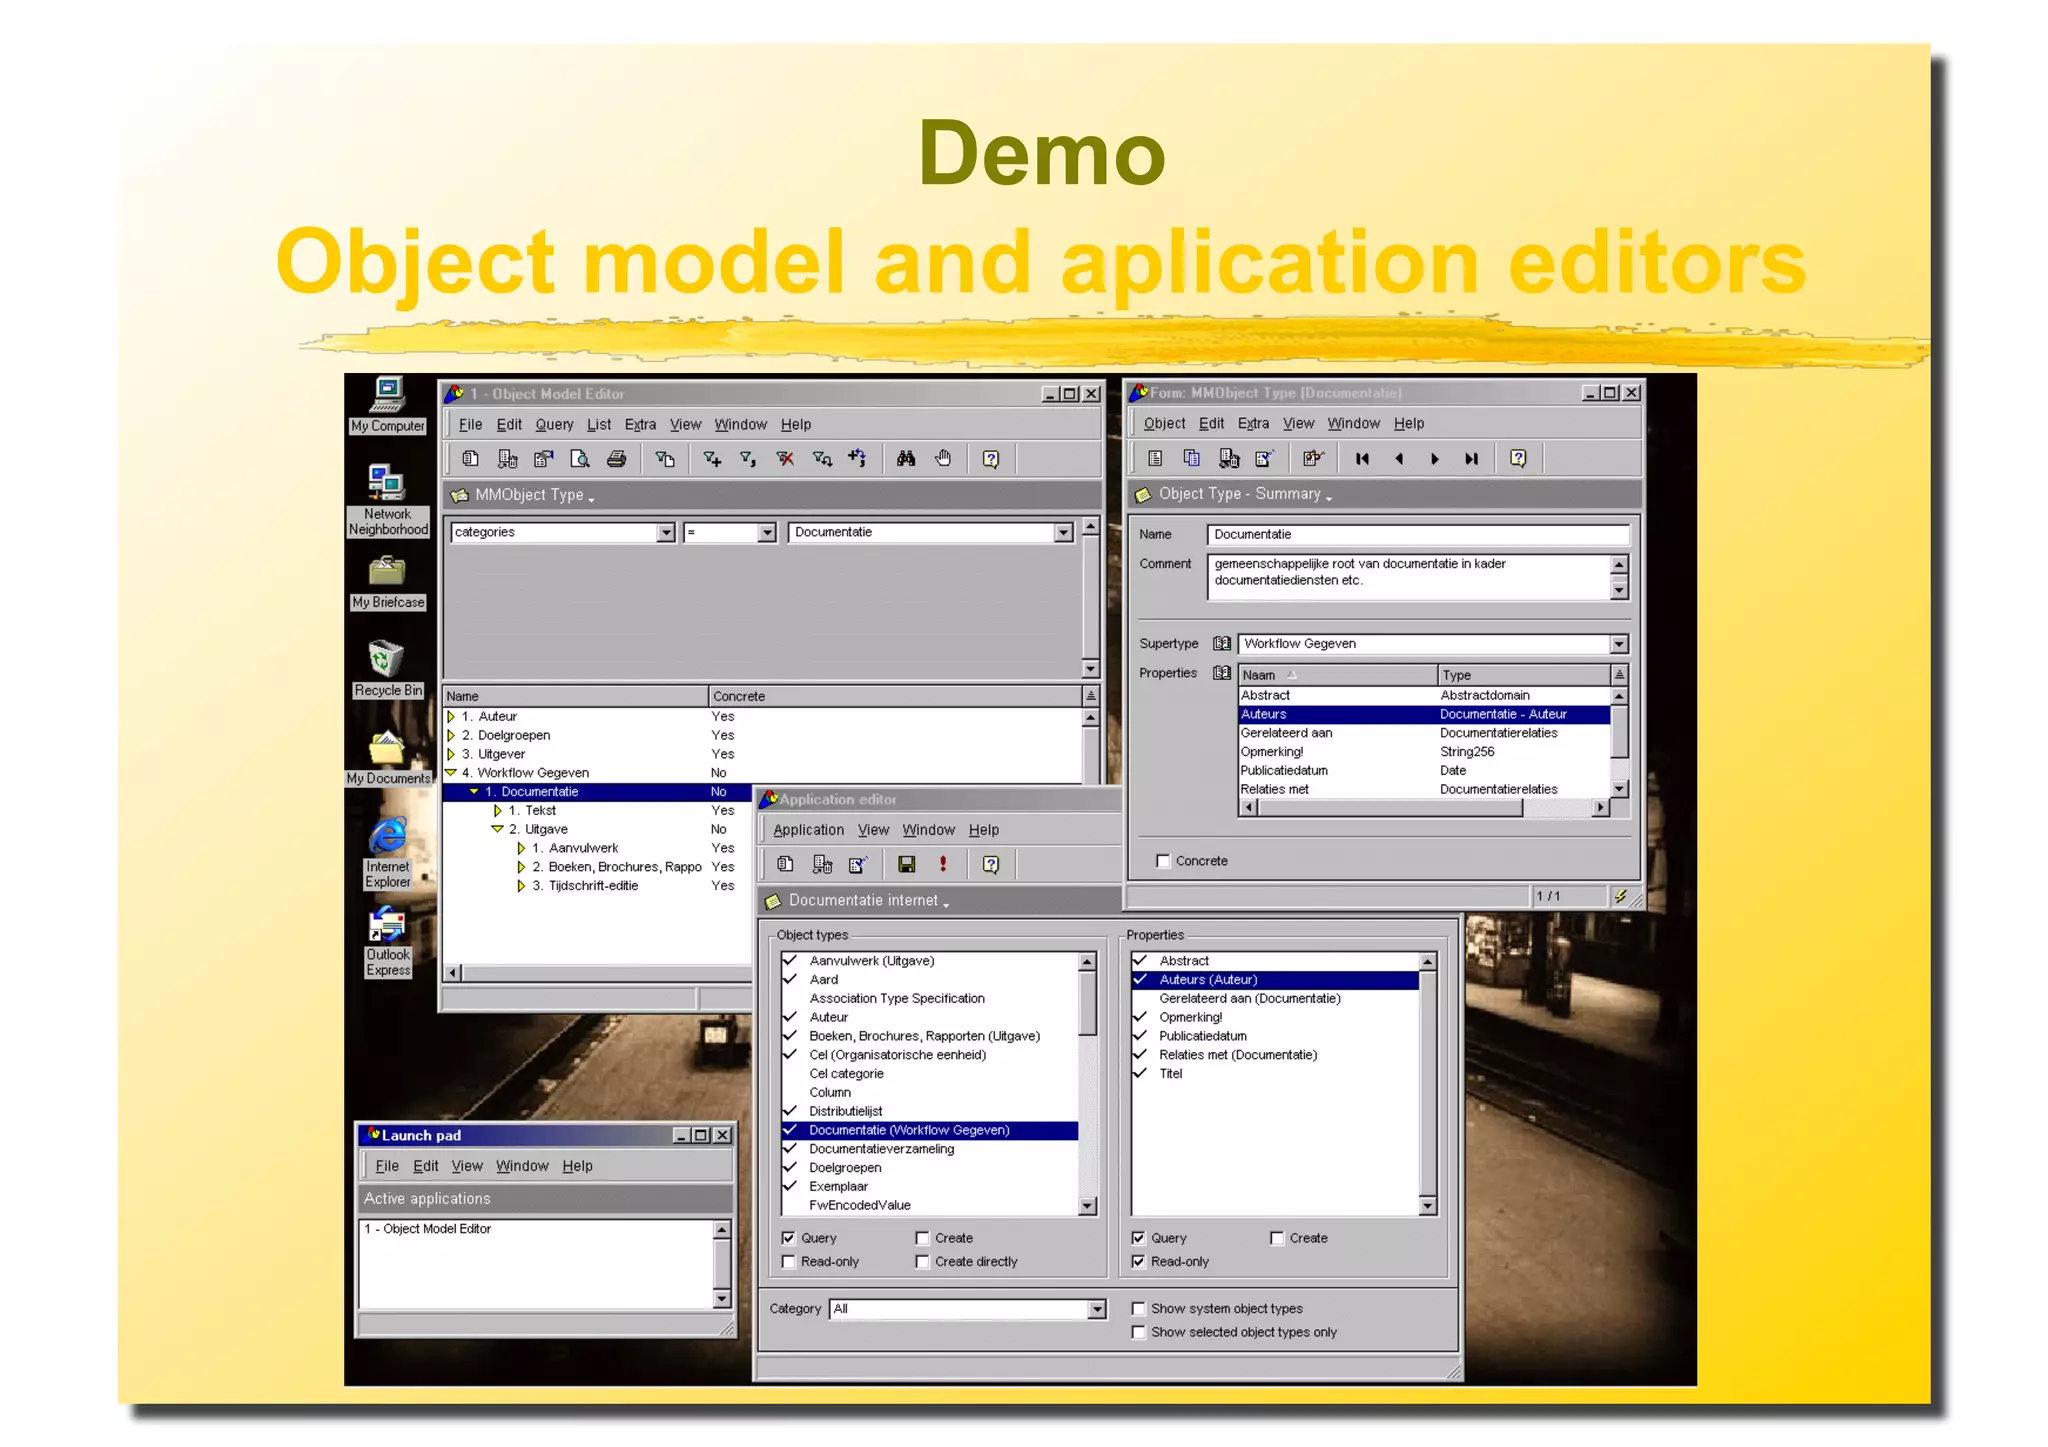
Task: Click the help icon in Application editor toolbar
Action: (x=991, y=864)
